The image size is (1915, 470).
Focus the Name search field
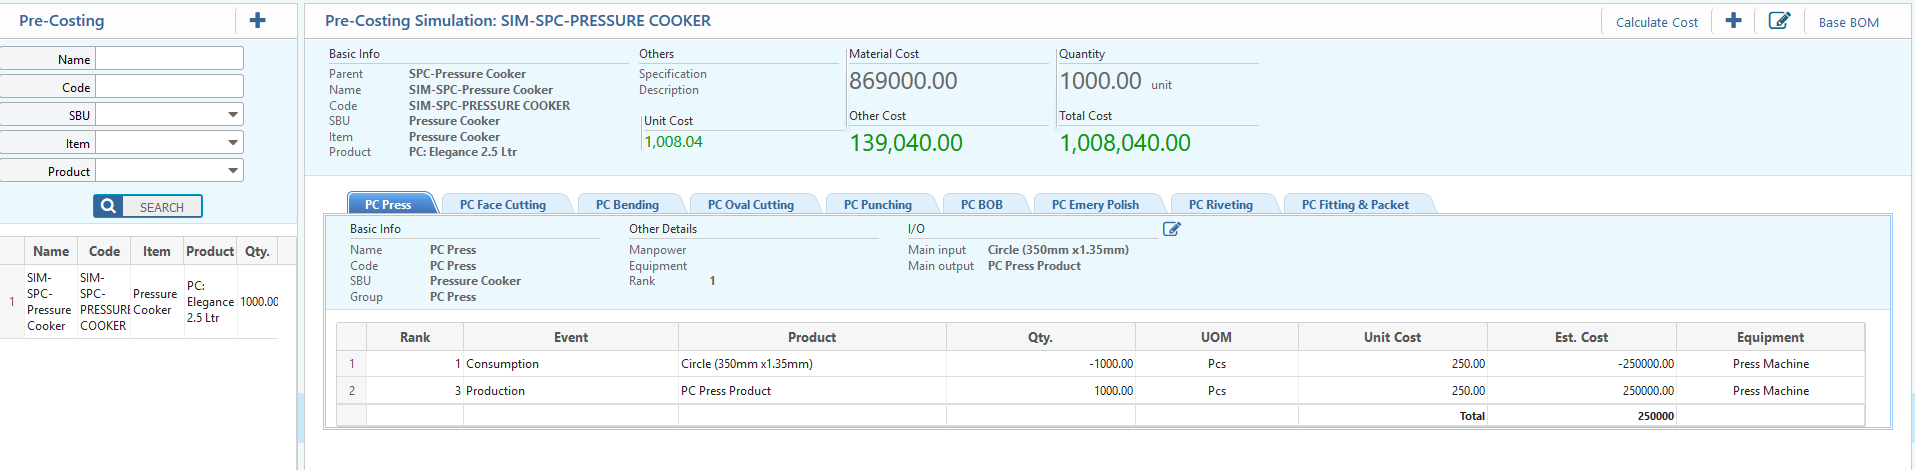tap(169, 59)
